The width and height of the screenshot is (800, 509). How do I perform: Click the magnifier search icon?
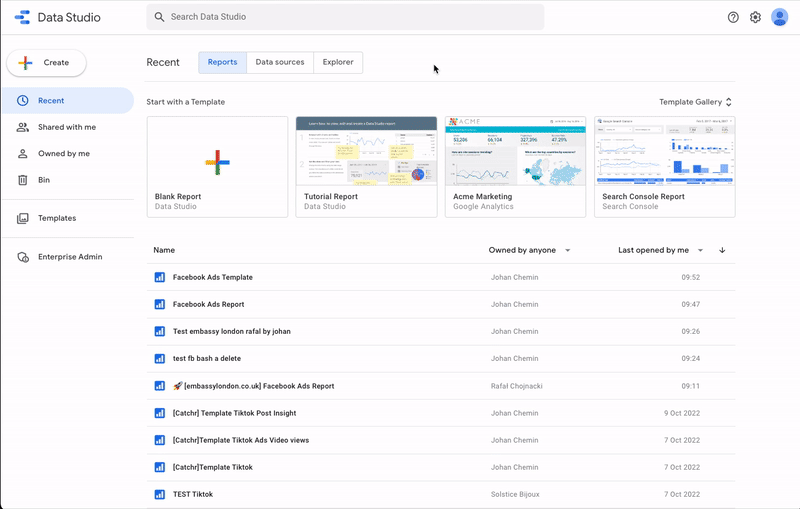[160, 17]
